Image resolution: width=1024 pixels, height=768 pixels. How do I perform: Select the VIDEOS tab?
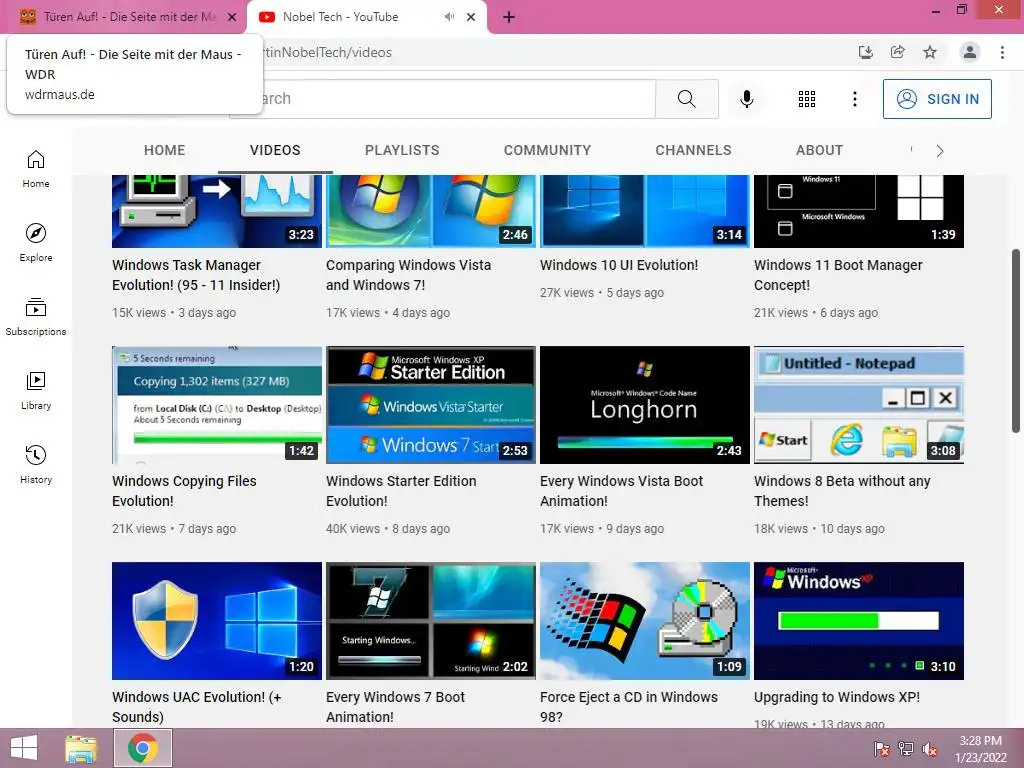click(275, 150)
